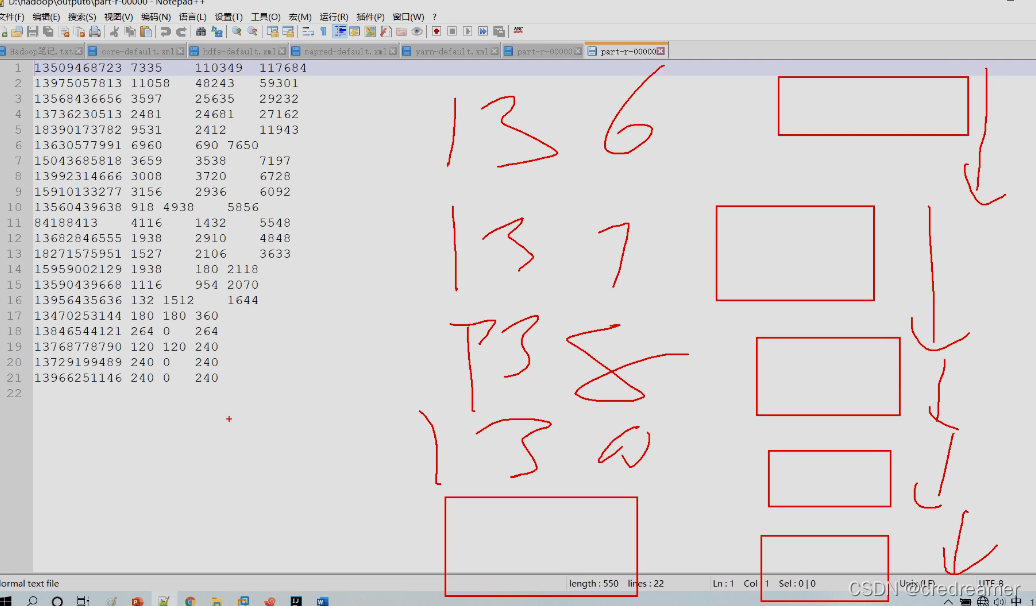The height and width of the screenshot is (606, 1036).
Task: Open Word from the taskbar
Action: tap(322, 601)
